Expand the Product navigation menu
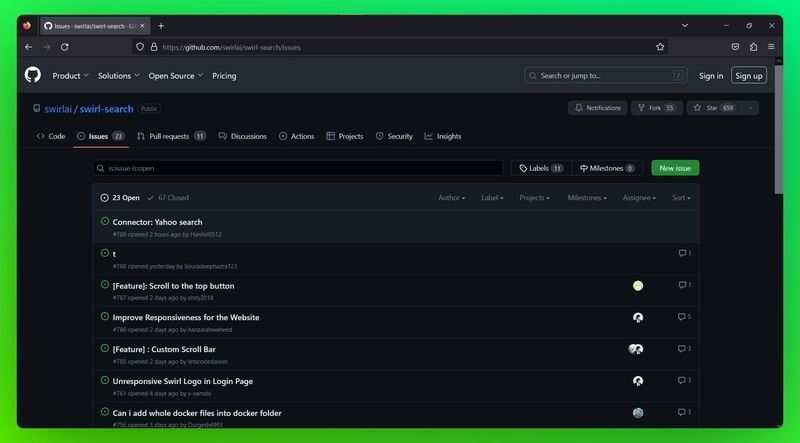 coord(70,76)
